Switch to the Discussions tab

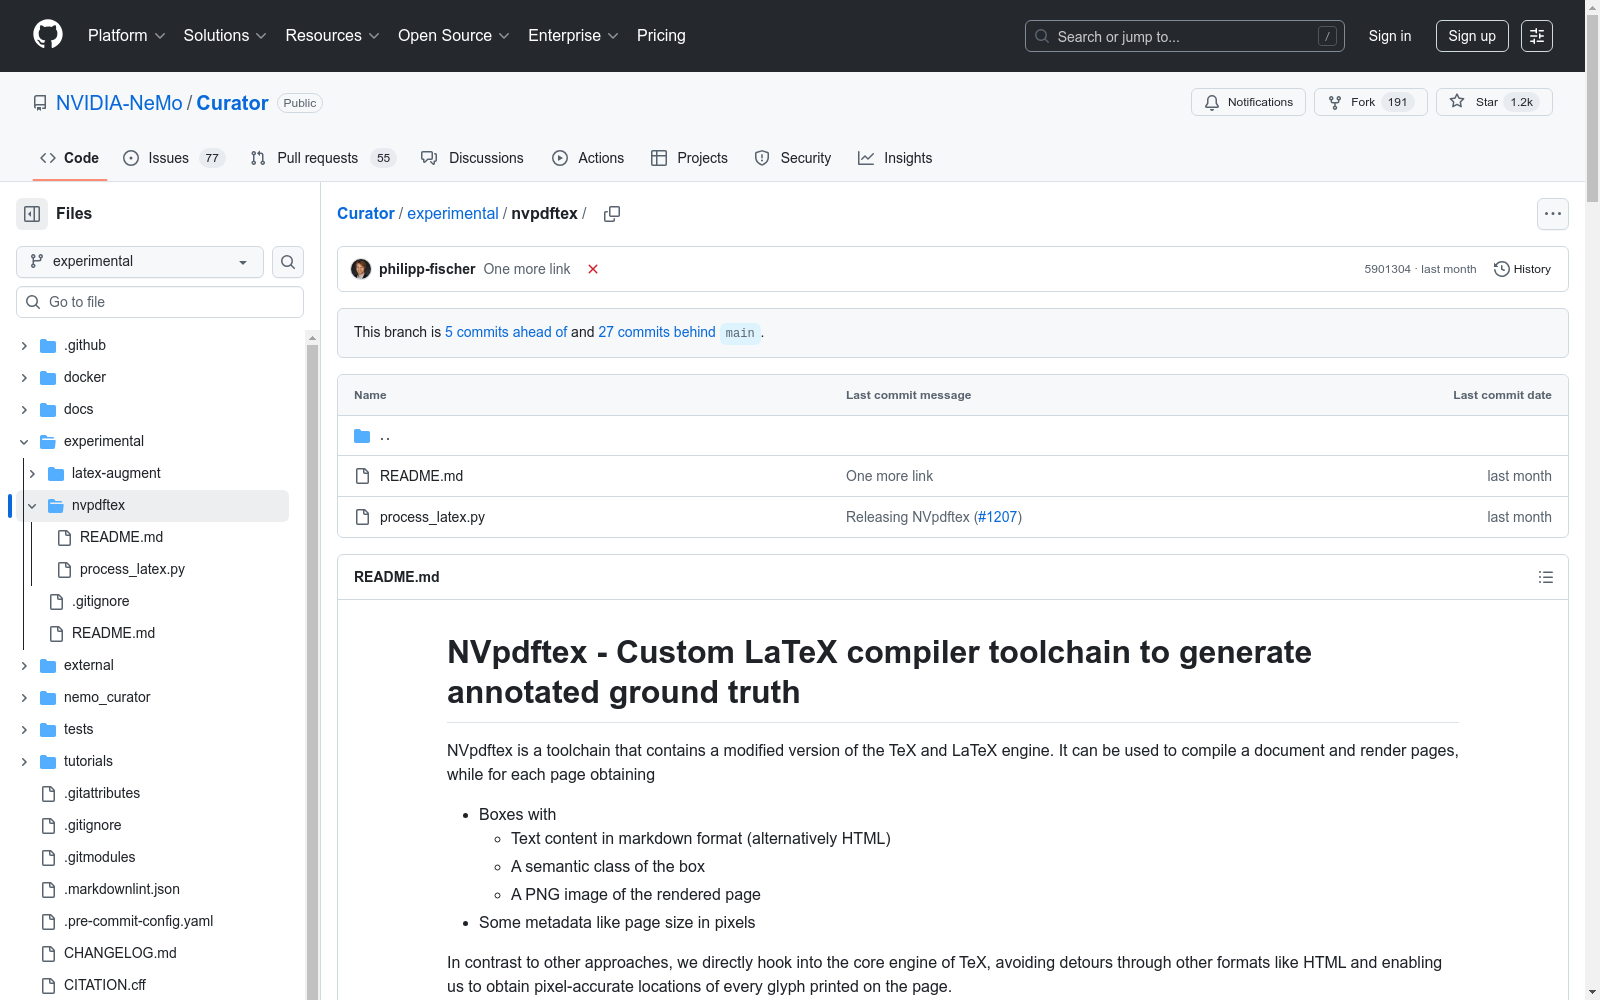point(472,158)
